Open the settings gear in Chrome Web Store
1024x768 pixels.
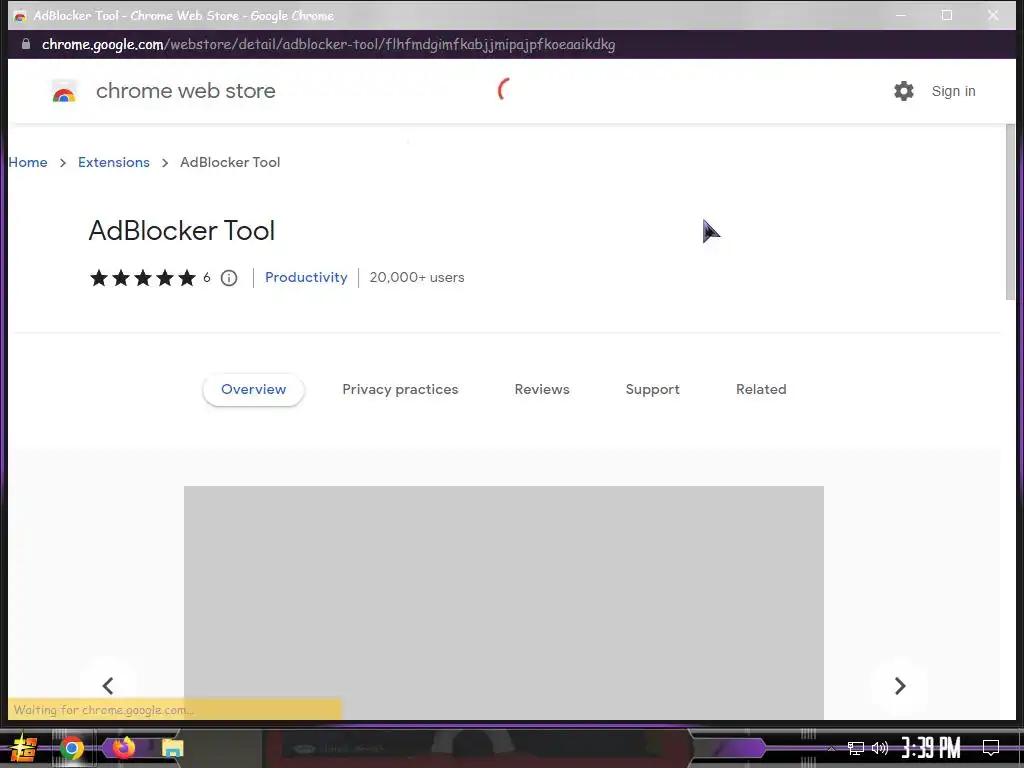tap(904, 91)
